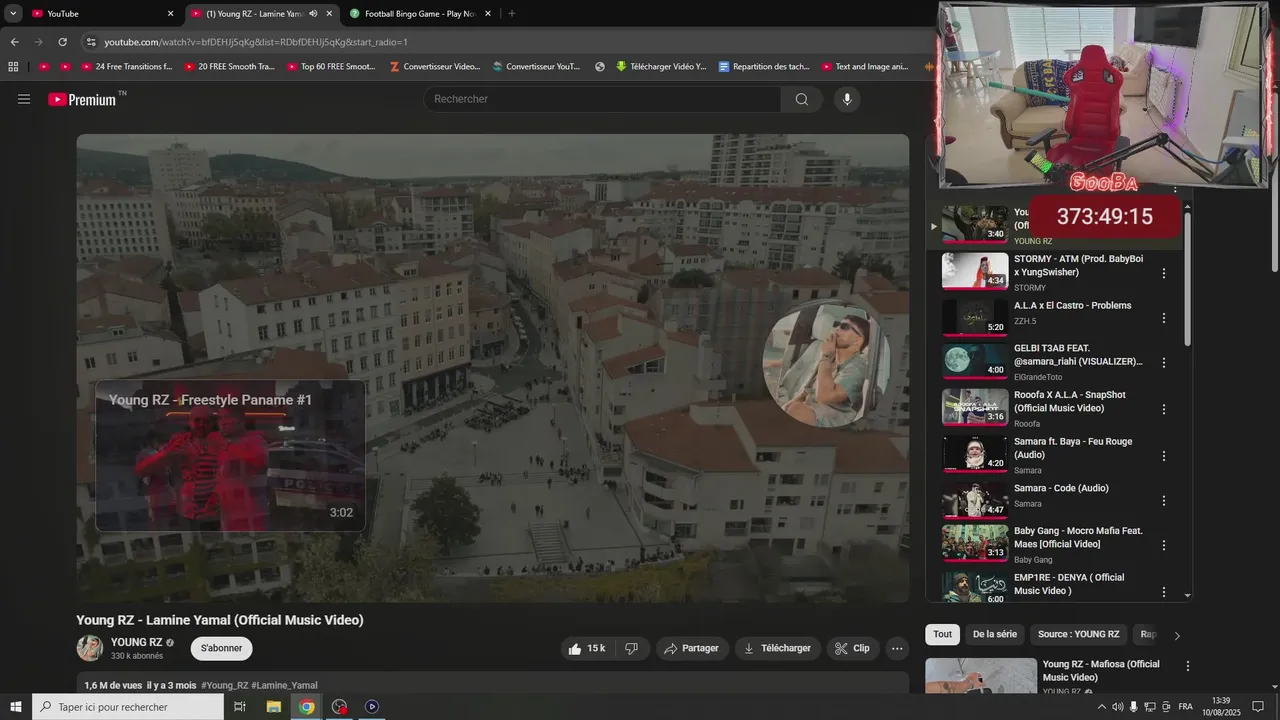Open the YouTube hamburger guide menu
The width and height of the screenshot is (1280, 720).
24,99
